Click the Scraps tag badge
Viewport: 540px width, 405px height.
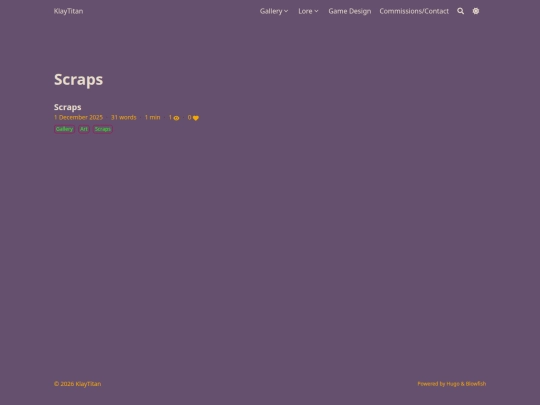point(103,129)
